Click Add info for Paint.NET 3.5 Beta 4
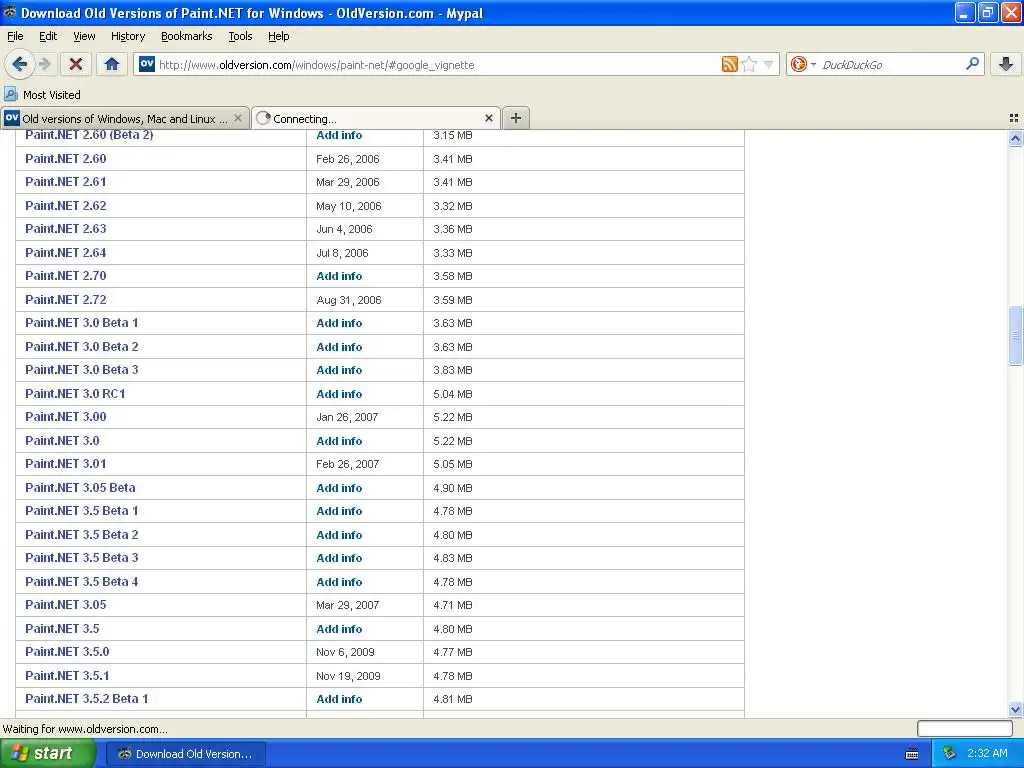 tap(339, 582)
